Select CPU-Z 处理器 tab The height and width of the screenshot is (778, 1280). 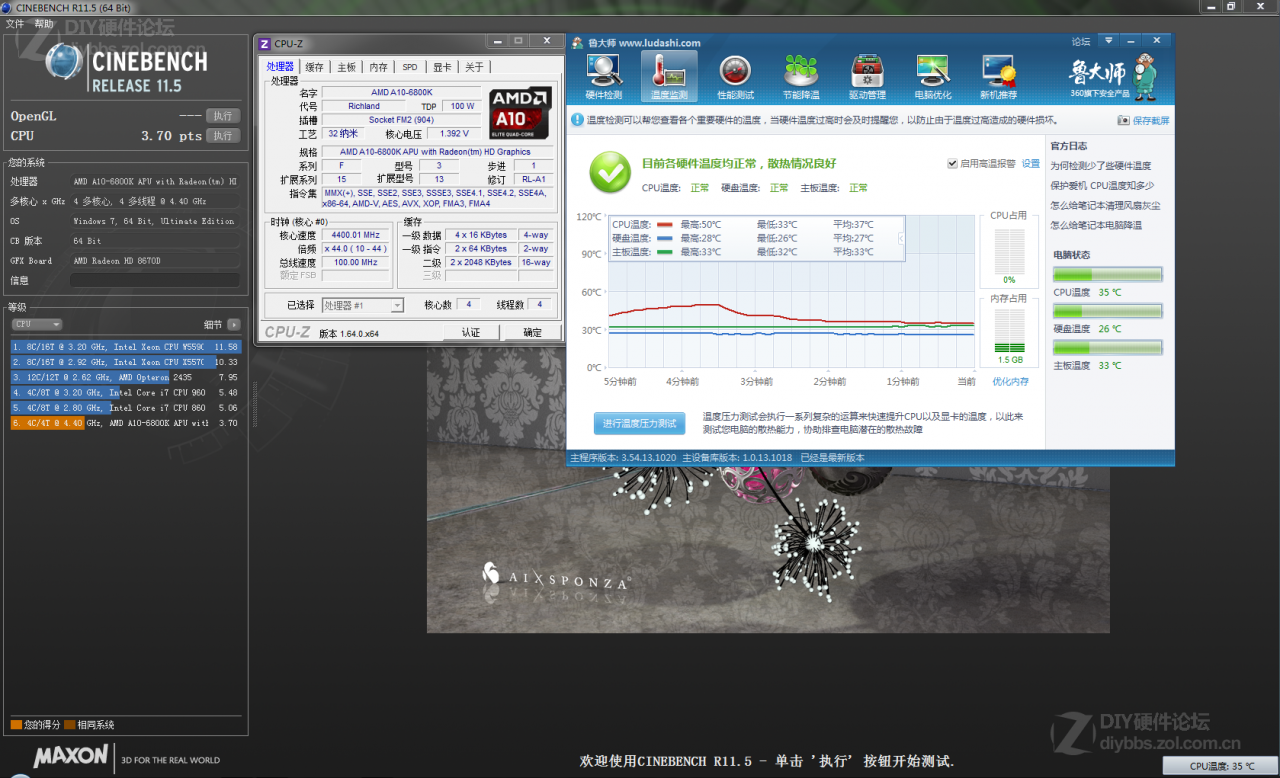[x=280, y=66]
